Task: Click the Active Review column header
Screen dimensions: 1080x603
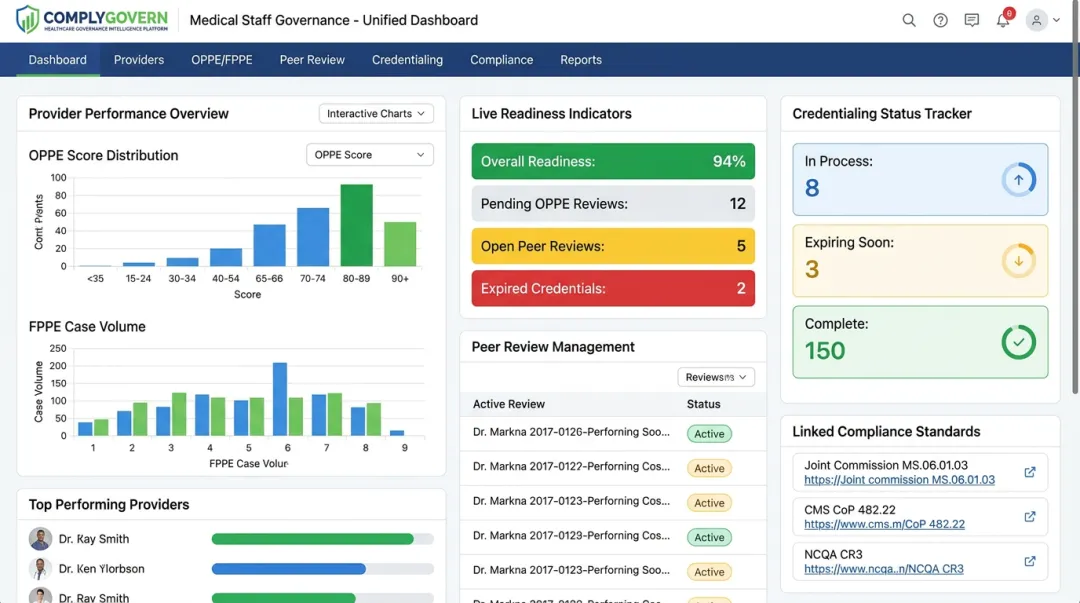Action: coord(508,405)
